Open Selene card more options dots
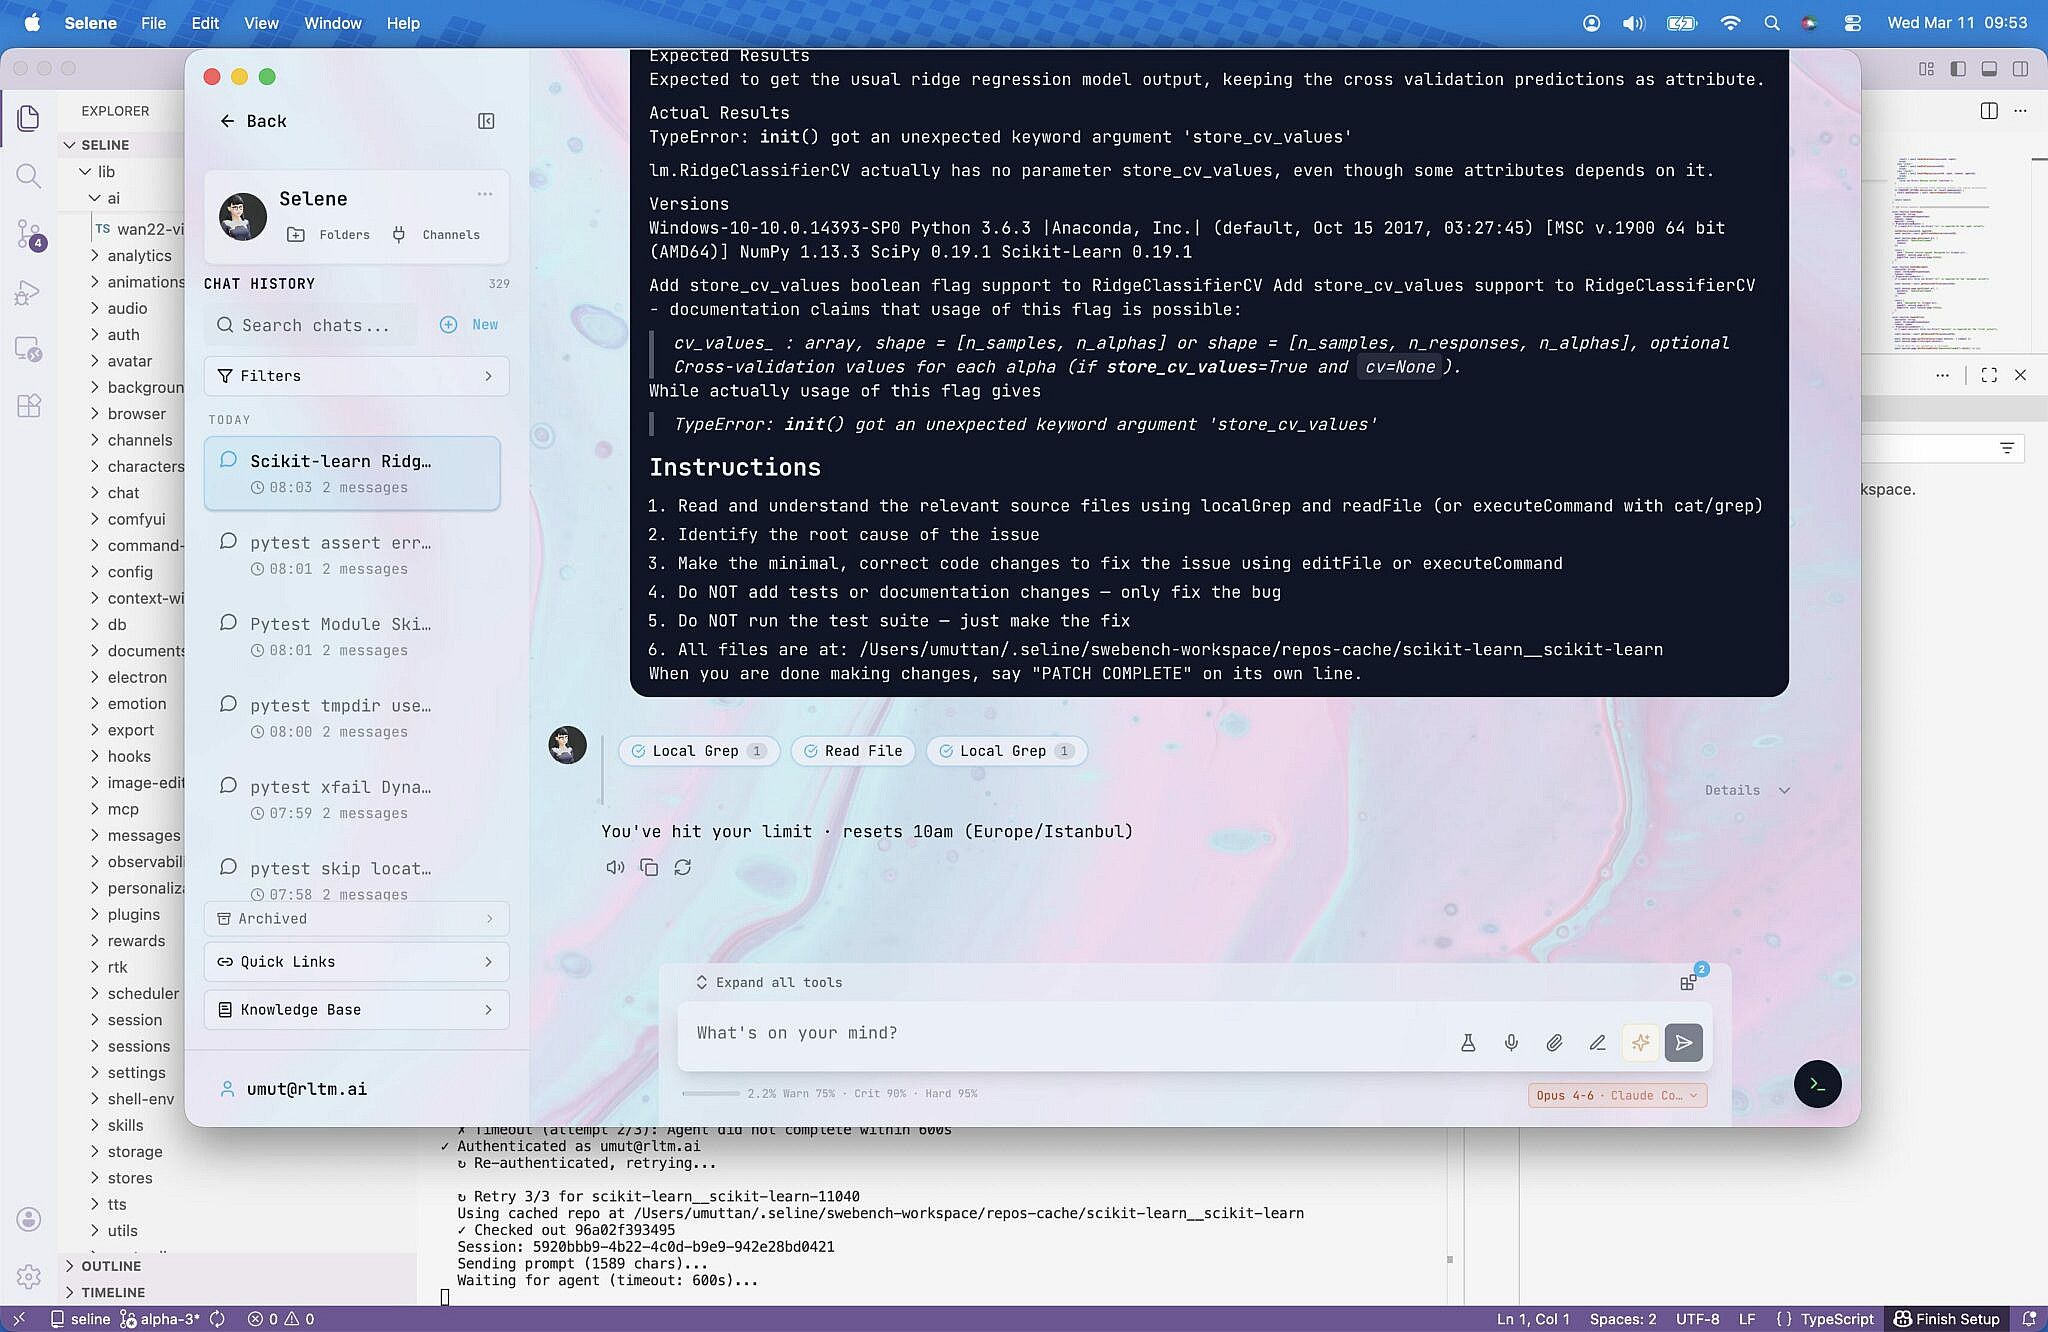Image resolution: width=2048 pixels, height=1332 pixels. coord(485,194)
